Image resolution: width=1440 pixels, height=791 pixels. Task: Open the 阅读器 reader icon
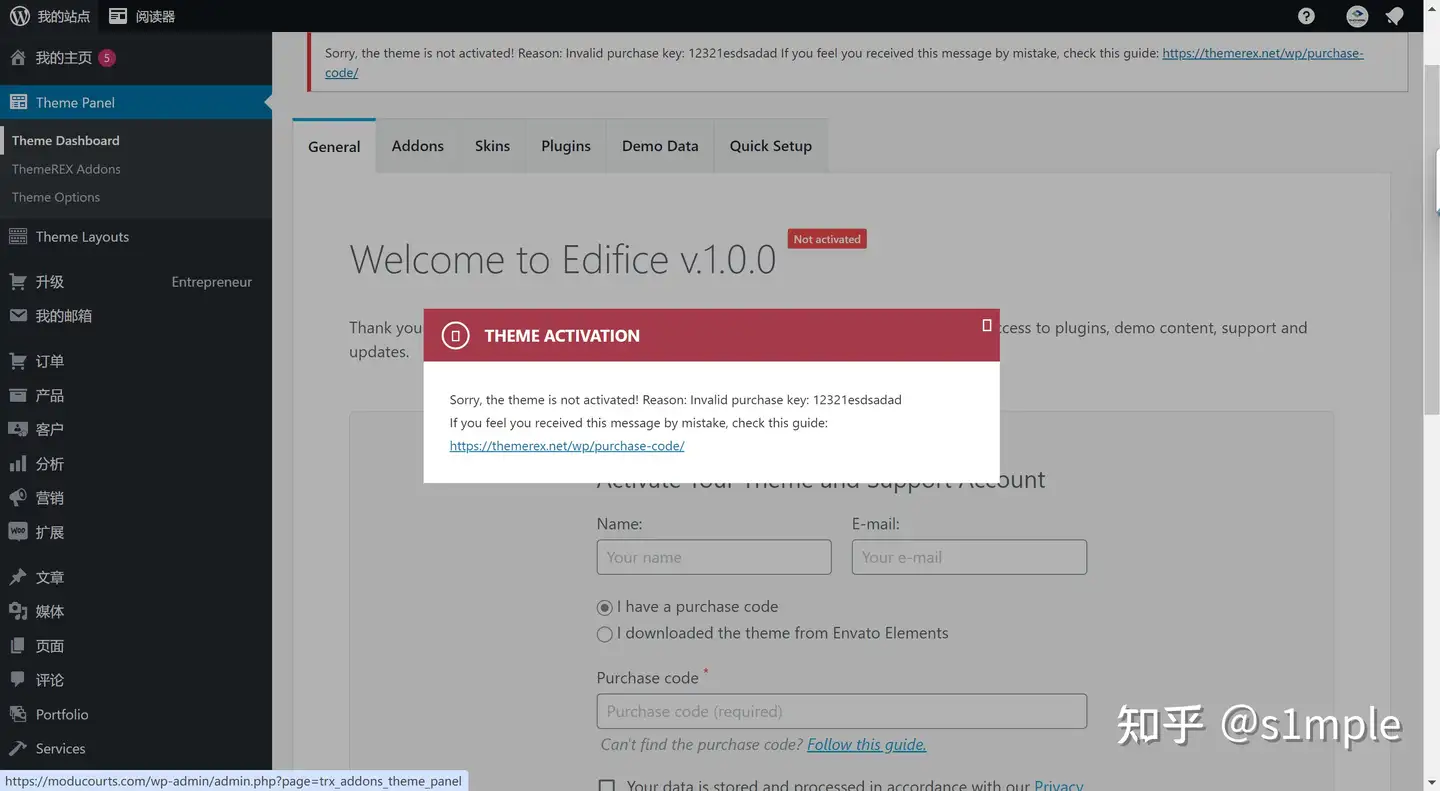click(x=118, y=16)
